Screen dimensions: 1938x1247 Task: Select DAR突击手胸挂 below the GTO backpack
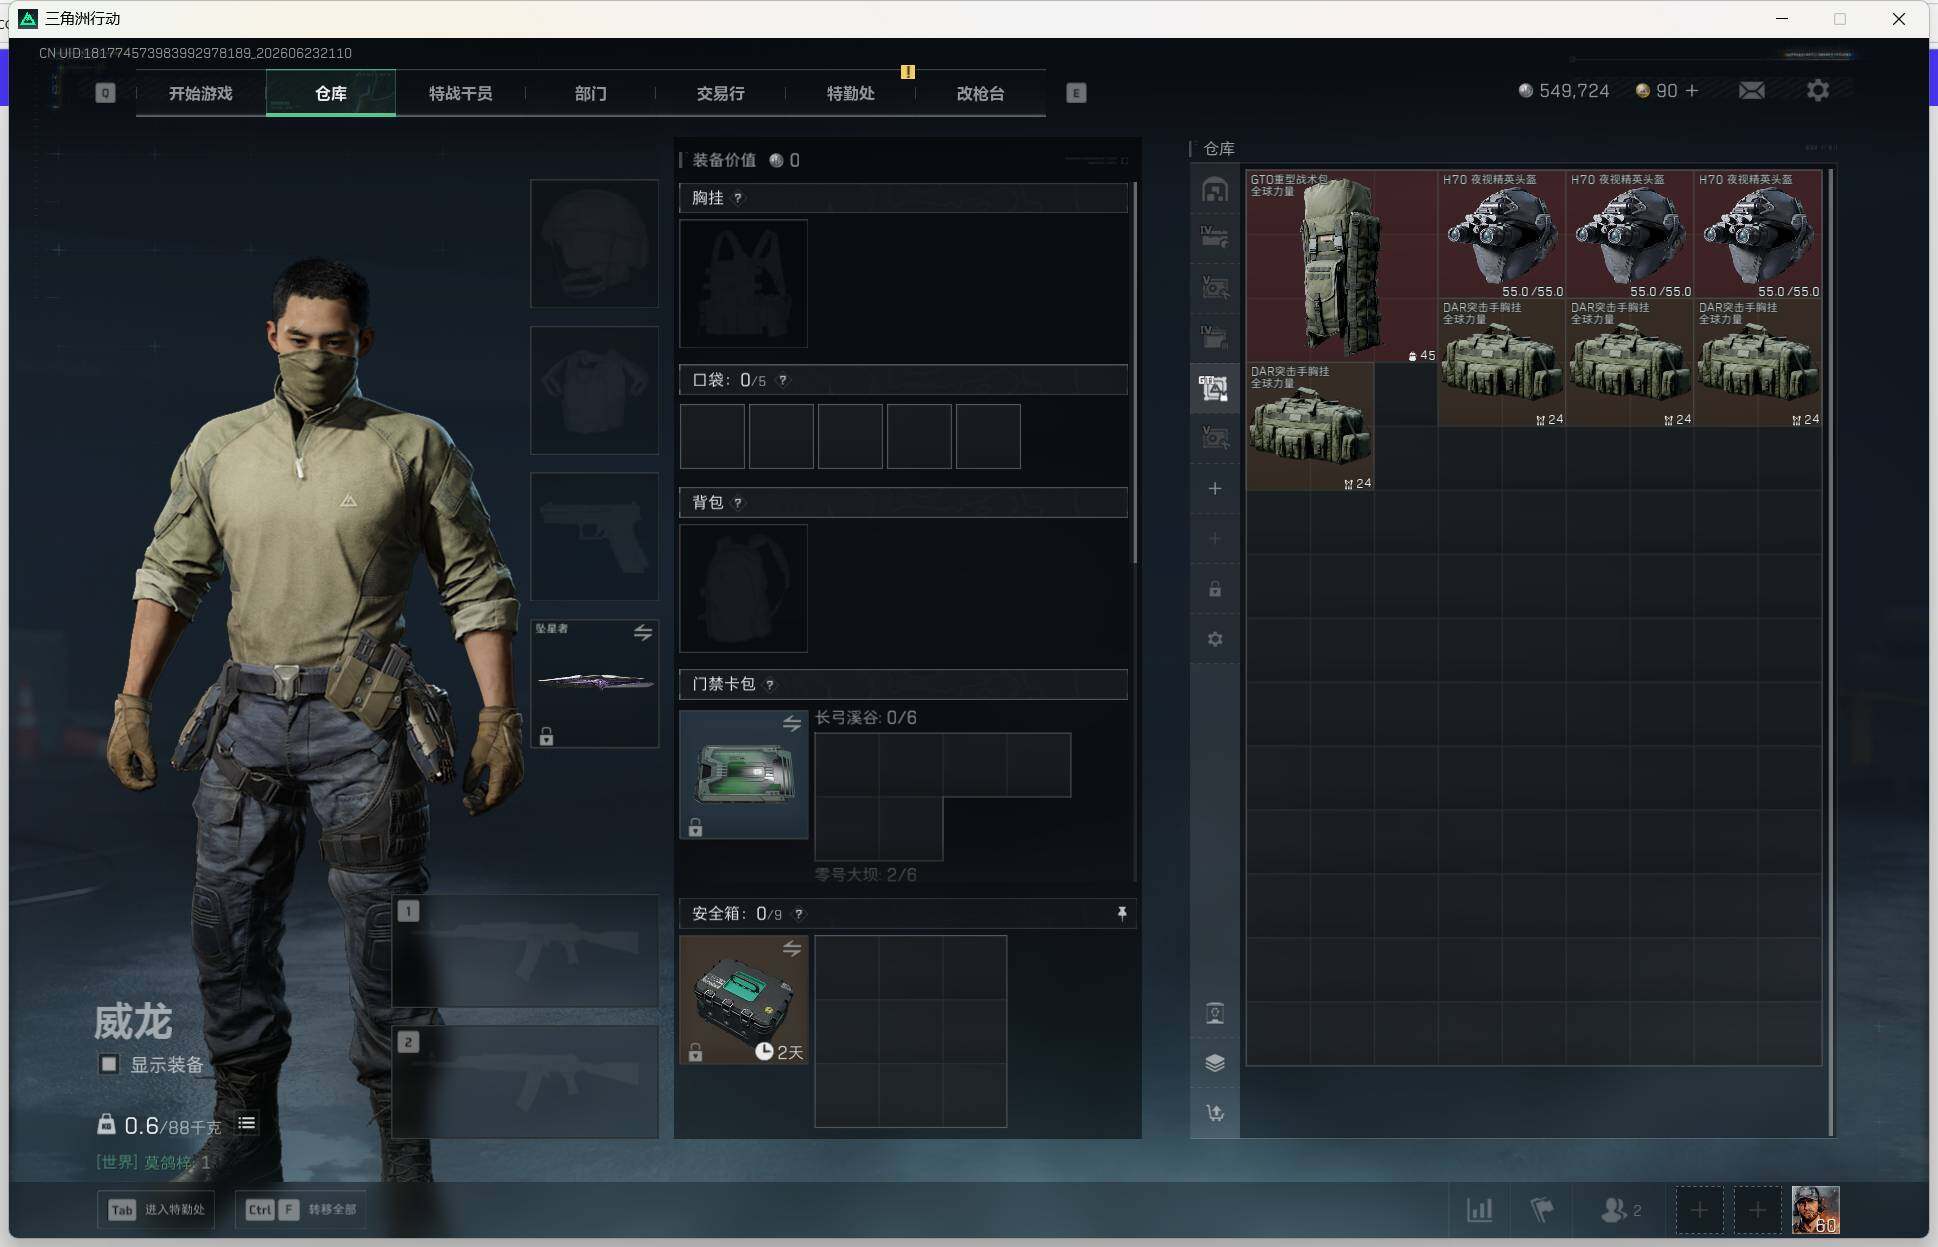click(1310, 426)
